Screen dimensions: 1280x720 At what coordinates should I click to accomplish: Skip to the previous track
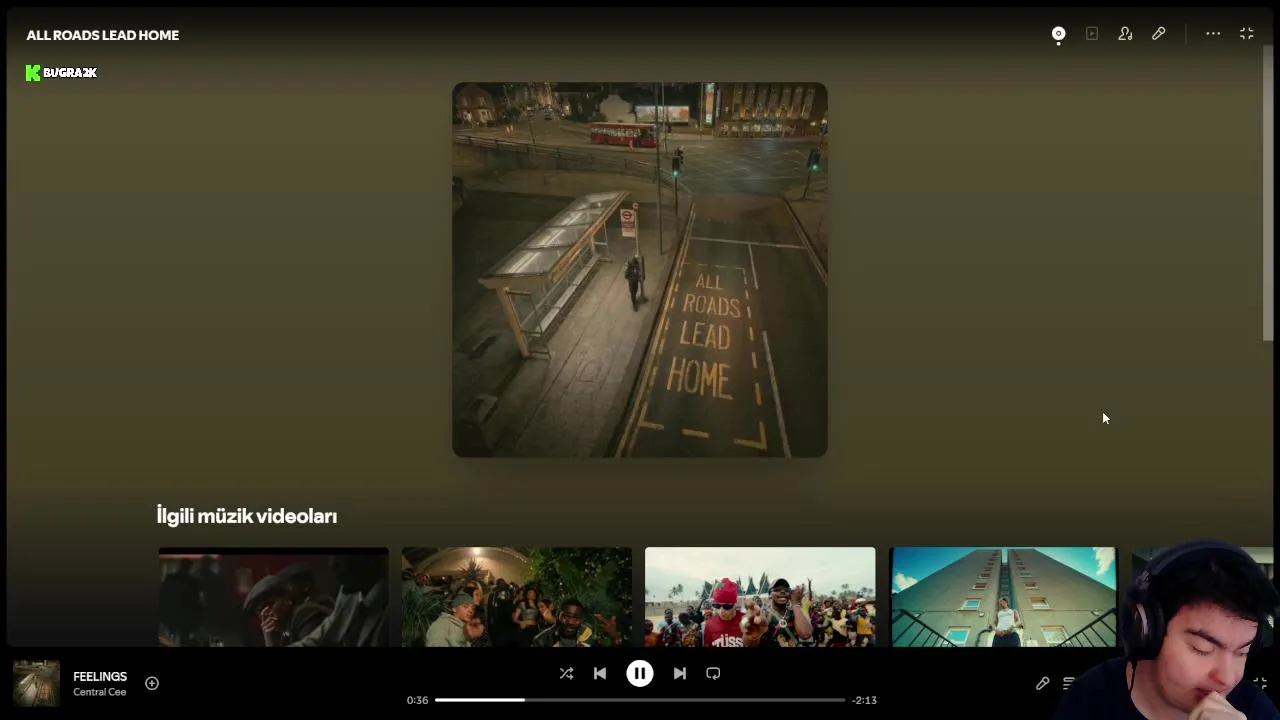coord(600,673)
